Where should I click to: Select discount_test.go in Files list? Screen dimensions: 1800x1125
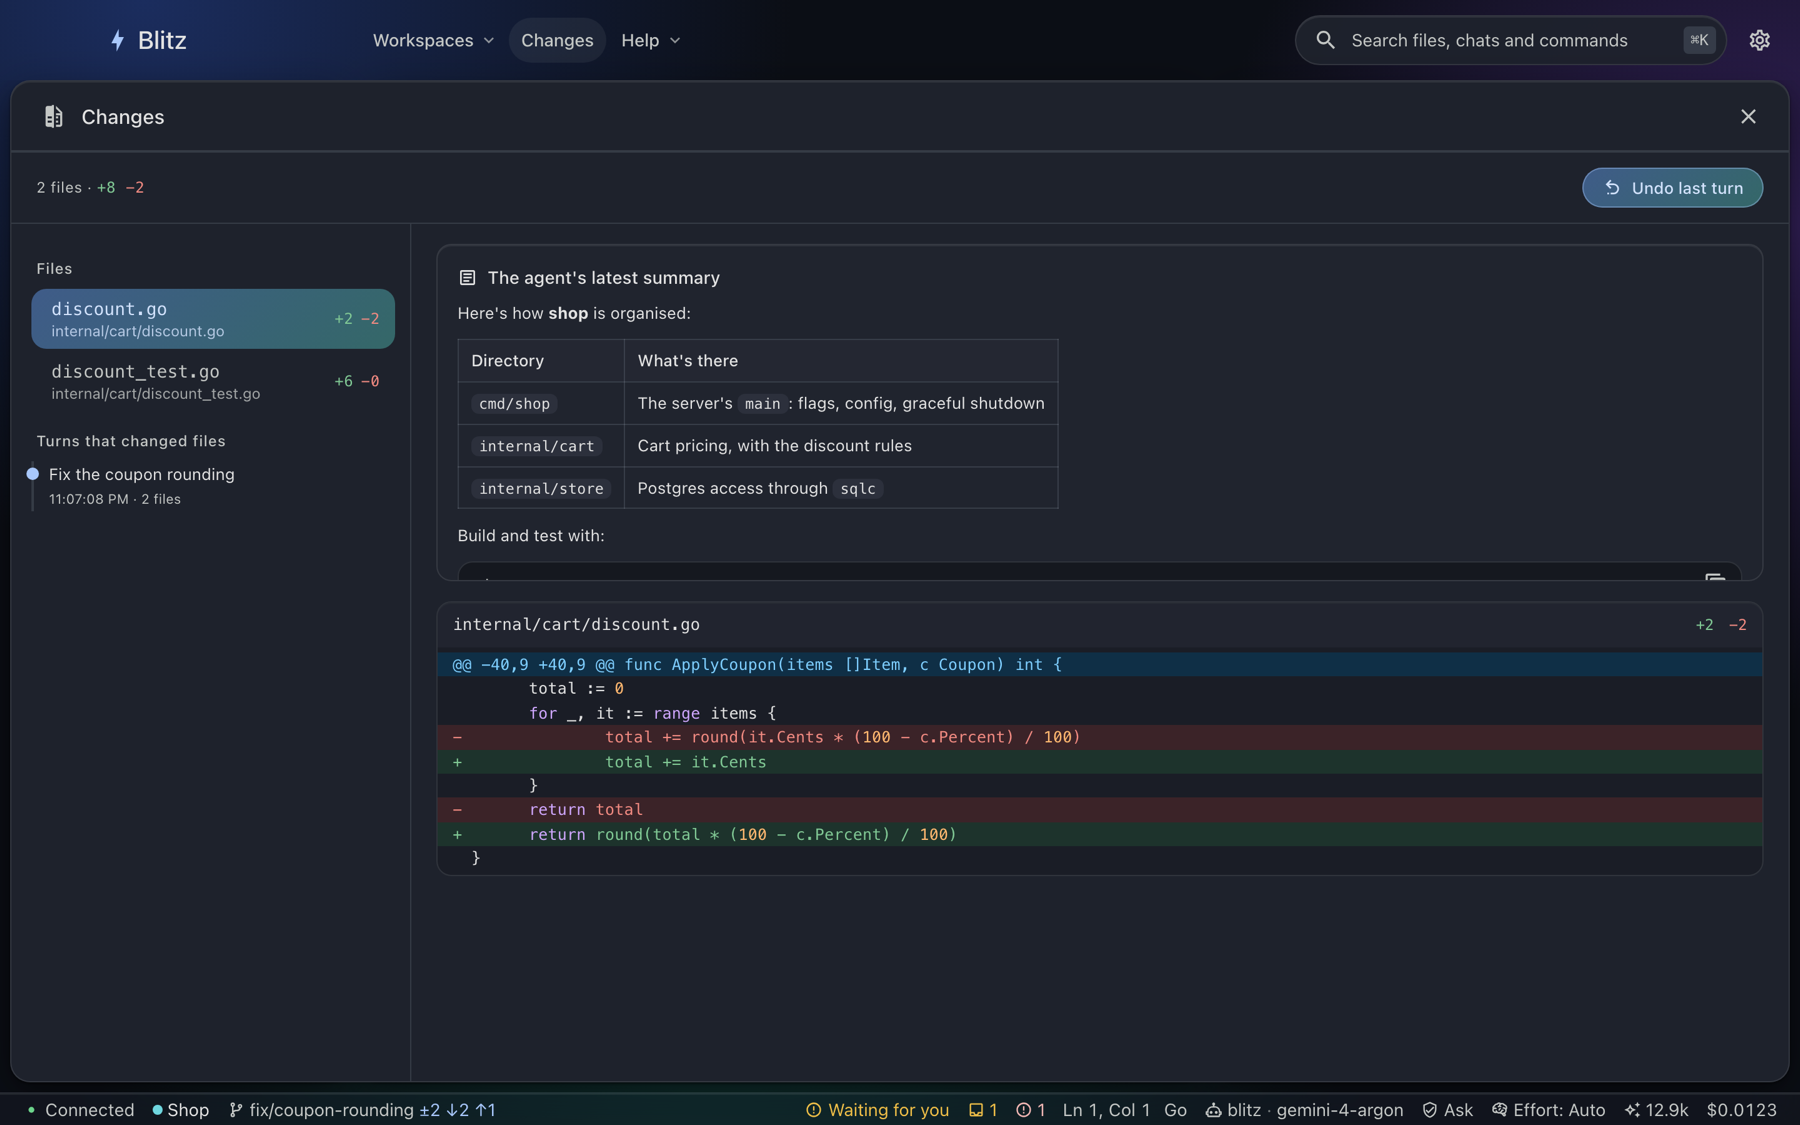[x=213, y=381]
